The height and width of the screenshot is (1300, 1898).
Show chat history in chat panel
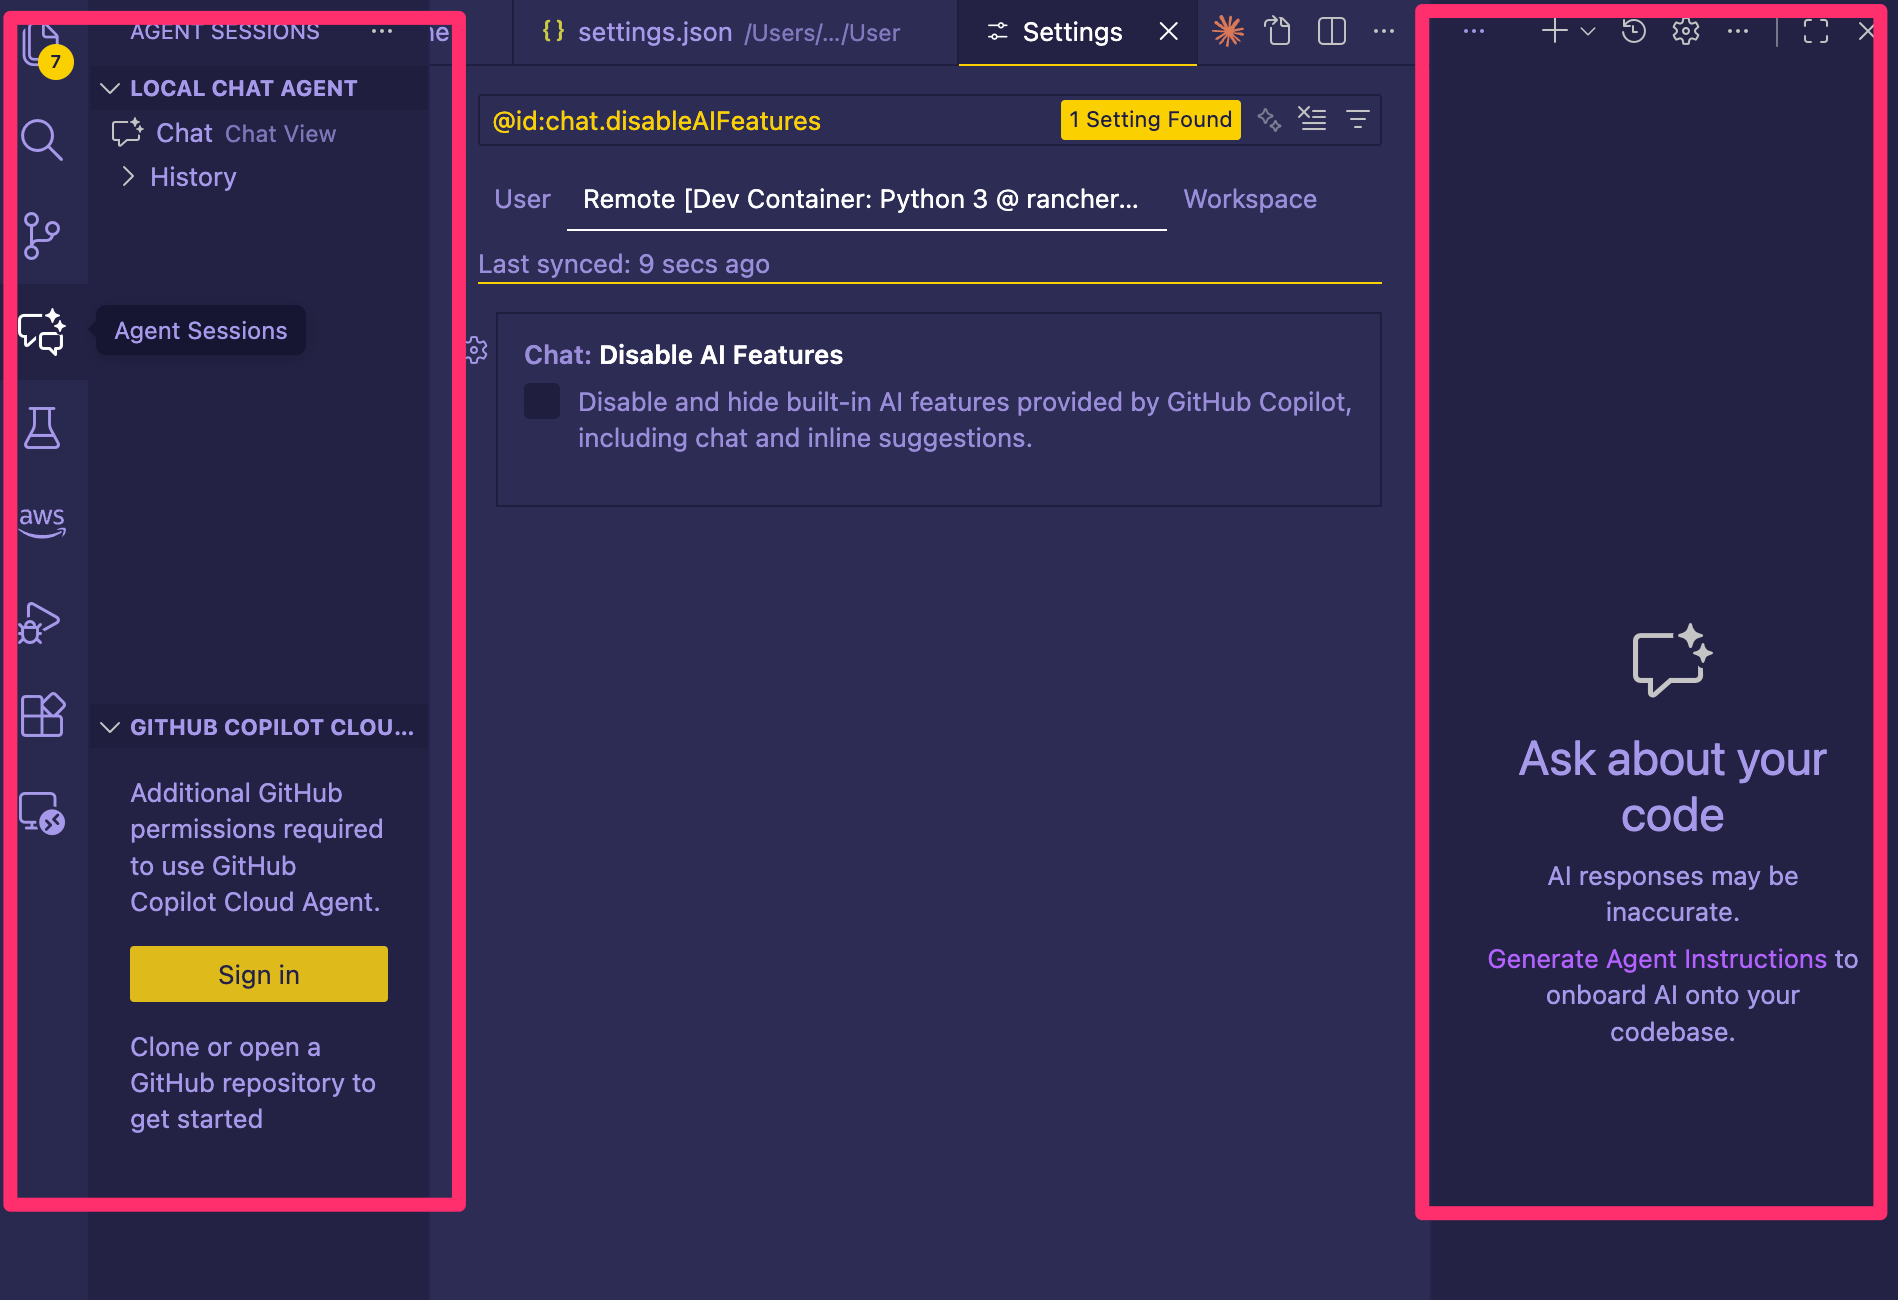(x=1633, y=32)
